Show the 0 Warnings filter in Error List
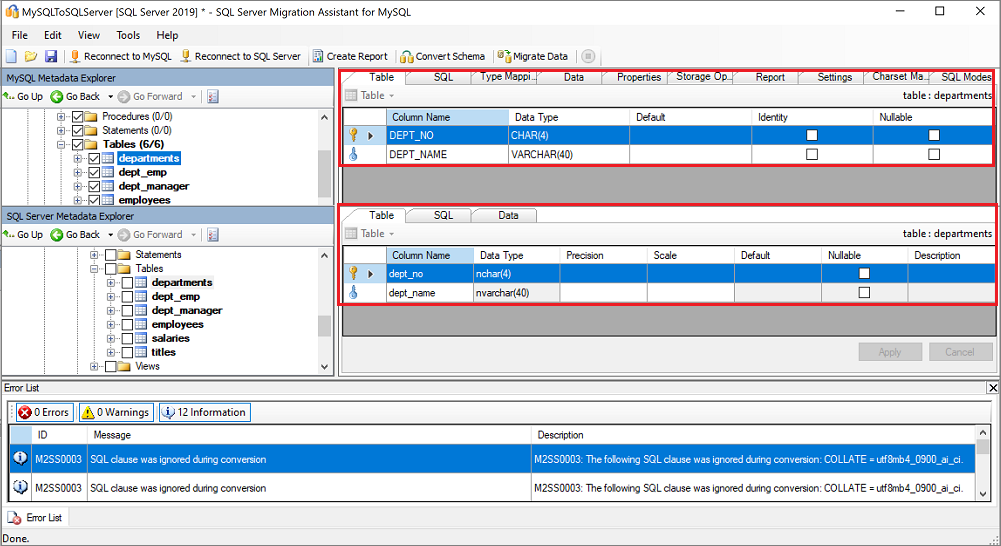Viewport: 1001px width, 546px height. 116,412
